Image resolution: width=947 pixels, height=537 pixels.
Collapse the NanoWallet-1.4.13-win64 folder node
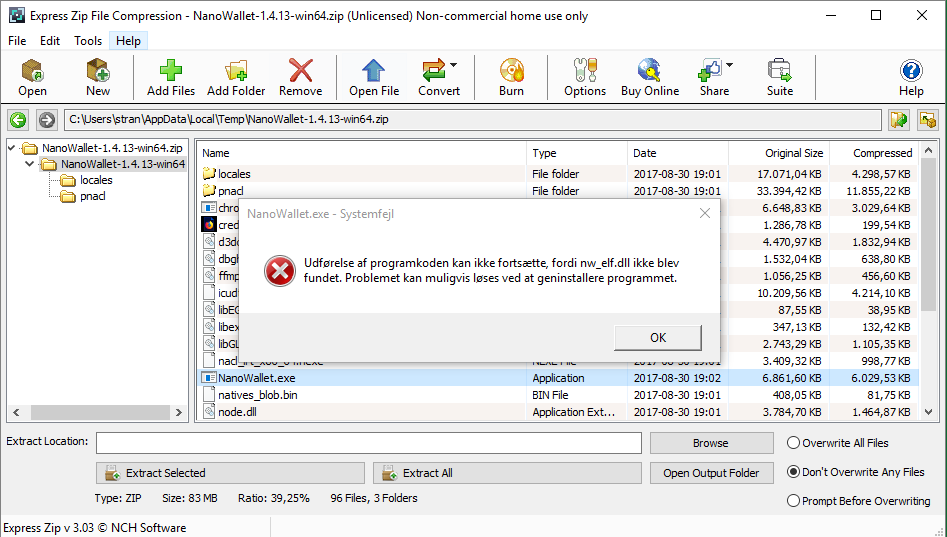(29, 164)
